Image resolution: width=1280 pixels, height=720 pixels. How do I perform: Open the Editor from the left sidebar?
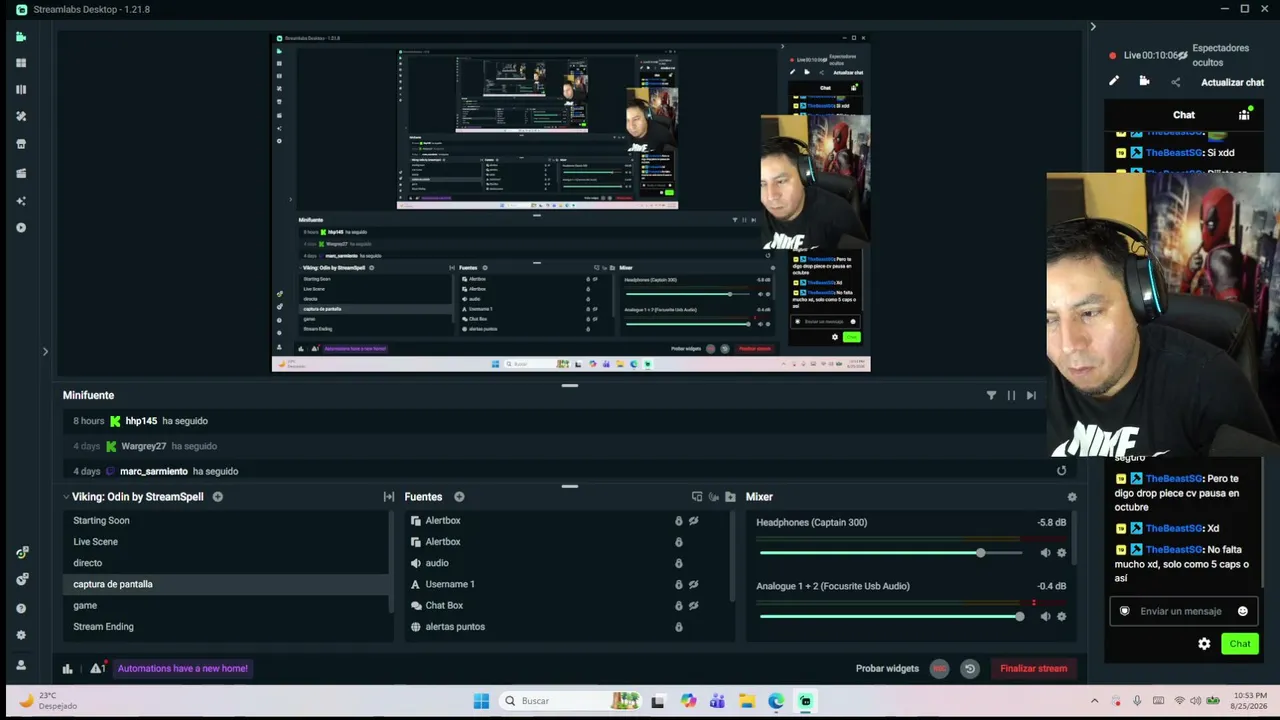[x=21, y=37]
